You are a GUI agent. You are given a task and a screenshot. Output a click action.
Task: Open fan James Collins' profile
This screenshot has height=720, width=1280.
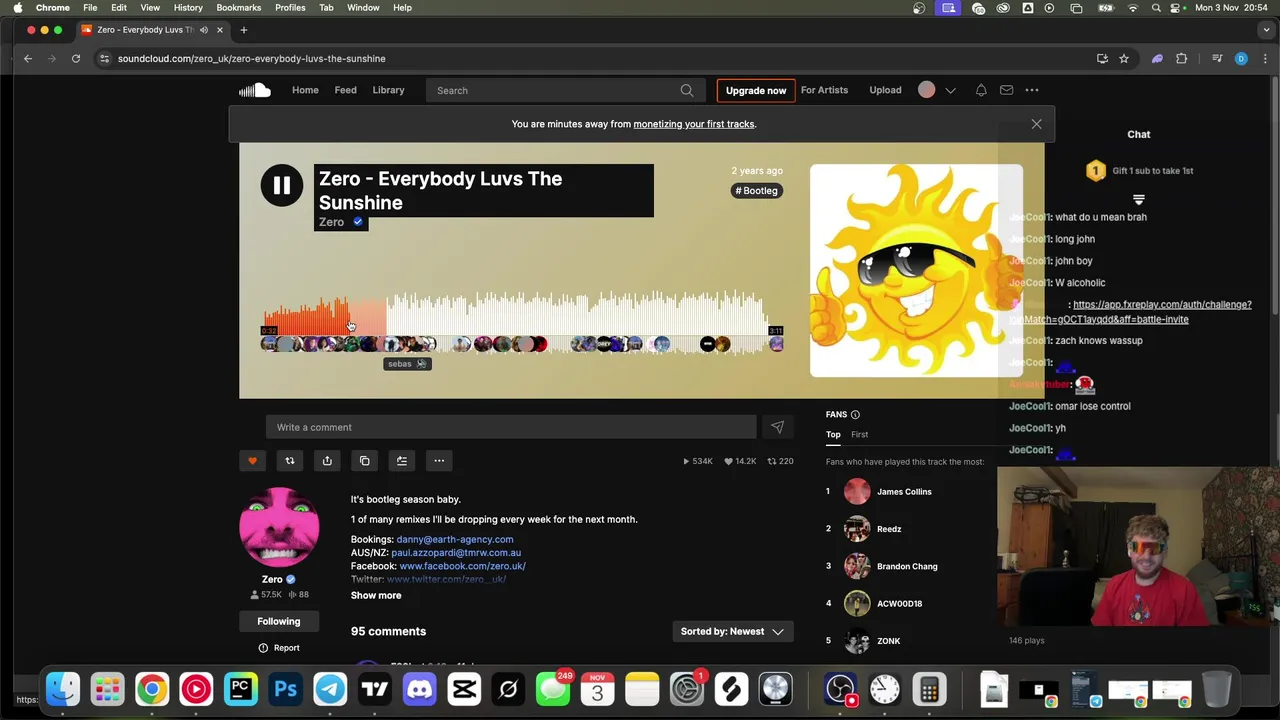click(904, 492)
